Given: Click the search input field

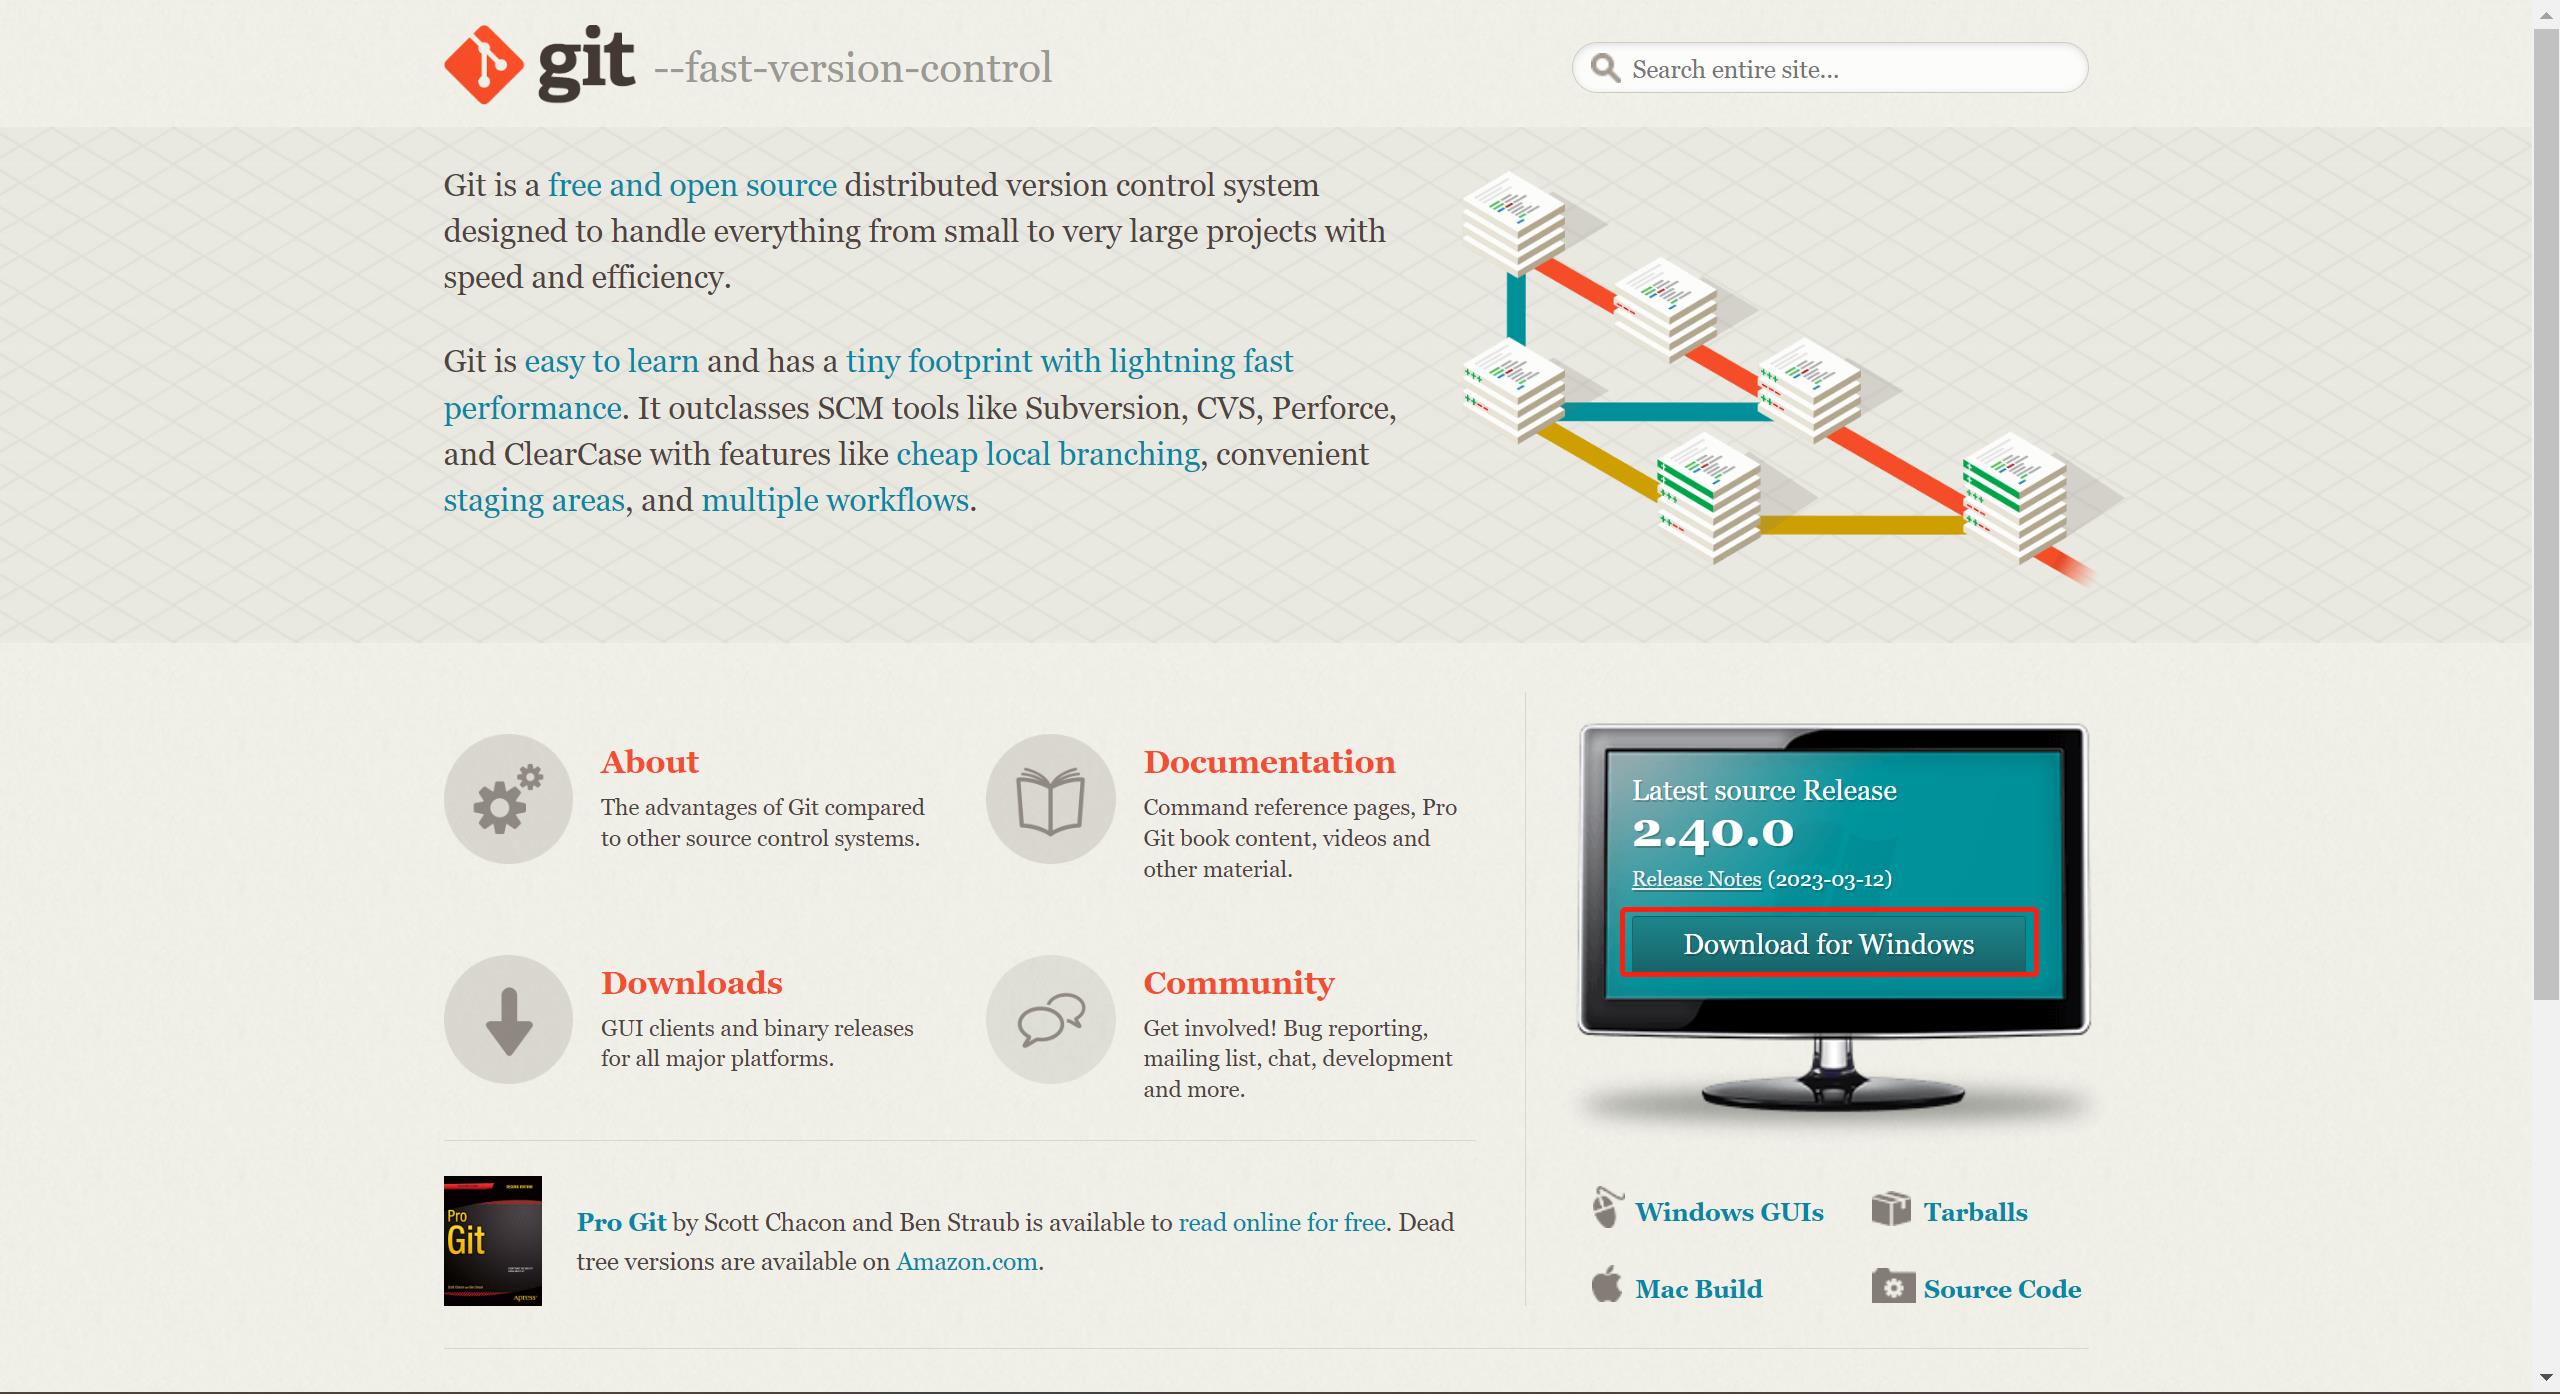Looking at the screenshot, I should coord(1829,69).
